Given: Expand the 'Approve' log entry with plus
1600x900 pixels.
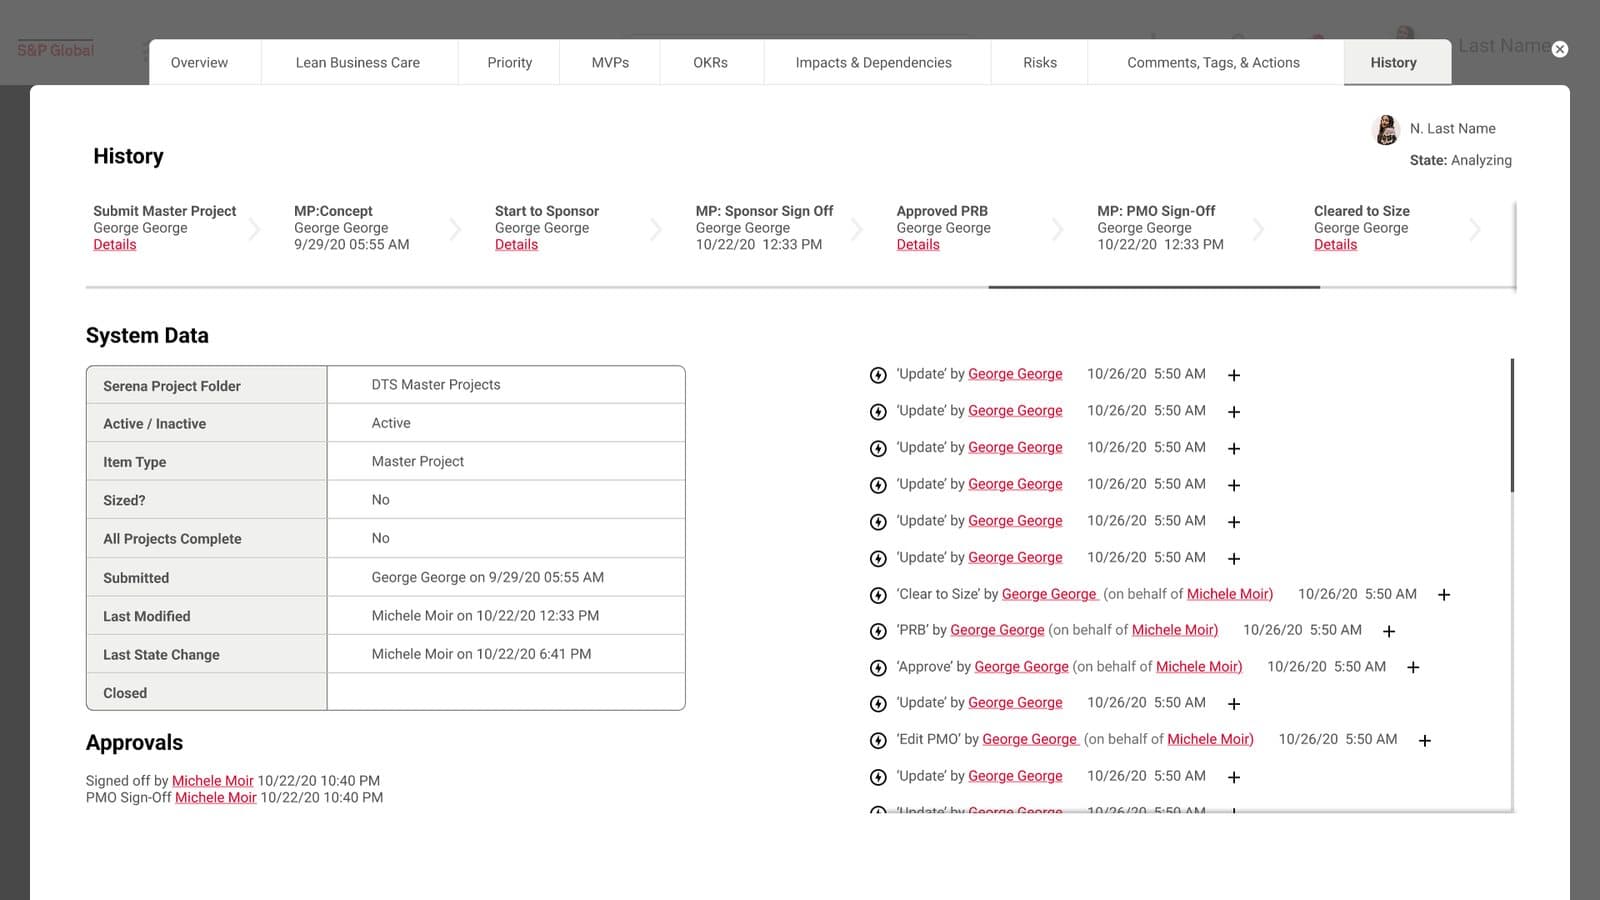Looking at the screenshot, I should 1413,668.
